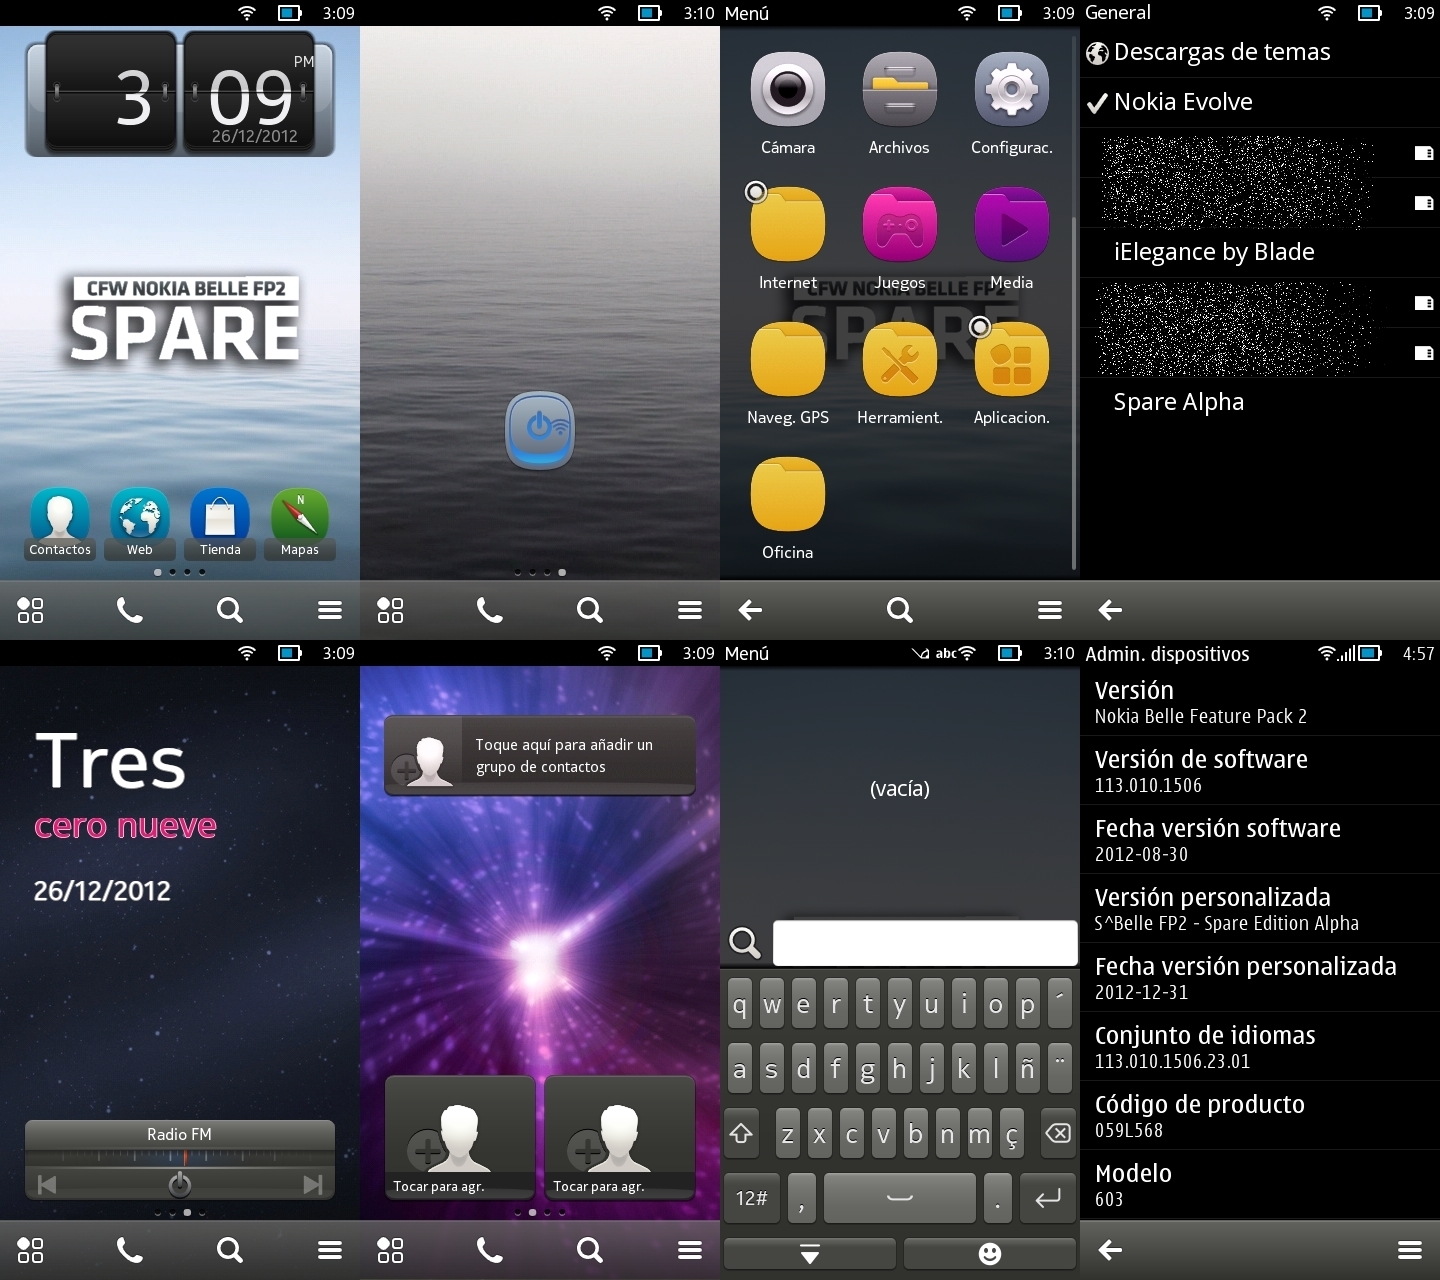Image resolution: width=1440 pixels, height=1280 pixels.
Task: Open the Cámara app
Action: tap(788, 105)
